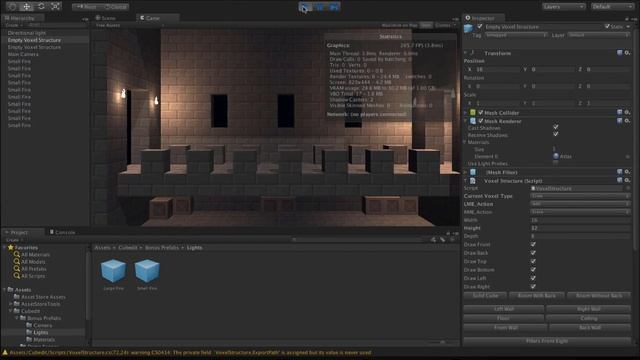Image resolution: width=640 pixels, height=360 pixels.
Task: Click the Play button
Action: click(305, 7)
